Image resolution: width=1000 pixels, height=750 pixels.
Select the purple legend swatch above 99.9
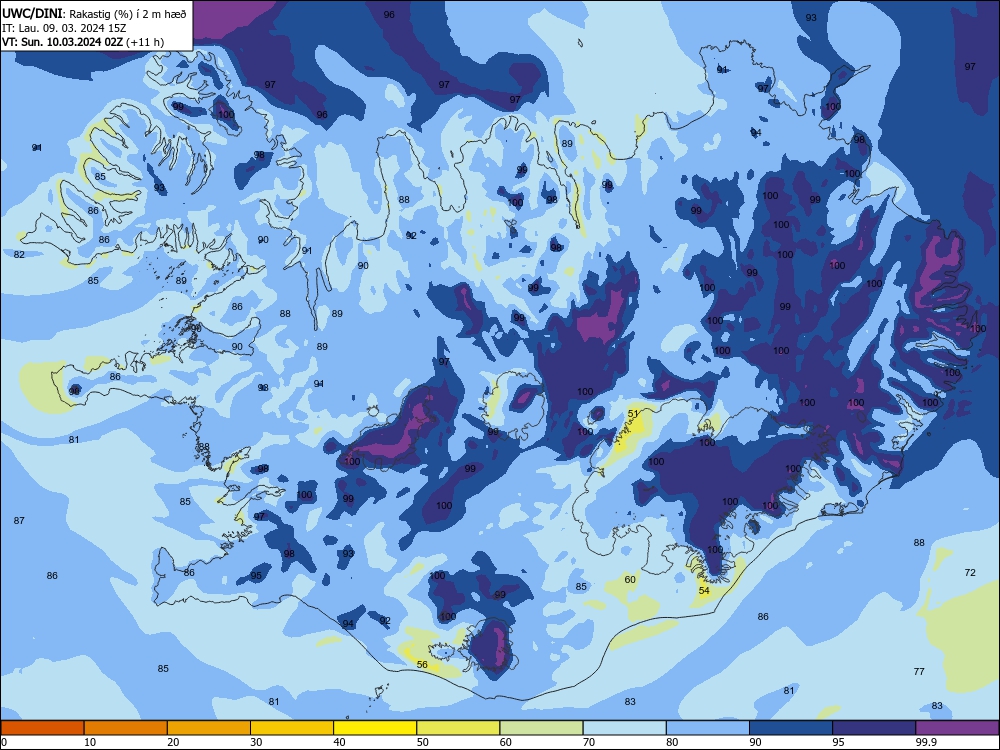[x=957, y=728]
